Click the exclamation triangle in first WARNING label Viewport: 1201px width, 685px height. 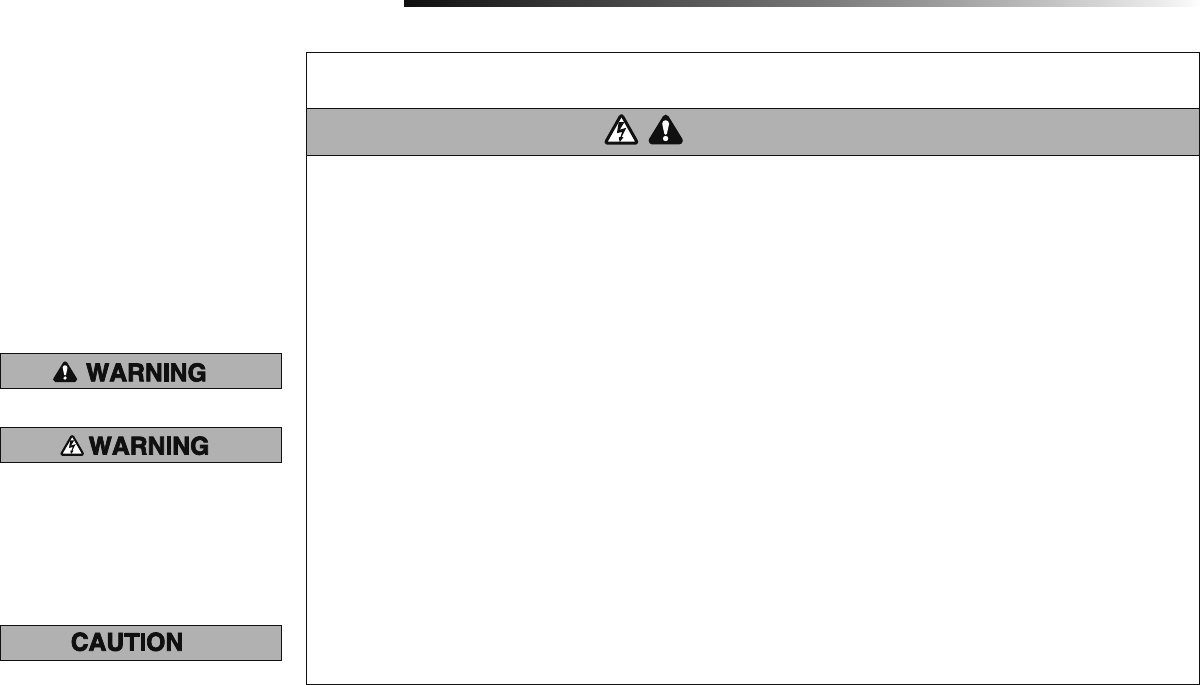pyautogui.click(x=66, y=372)
